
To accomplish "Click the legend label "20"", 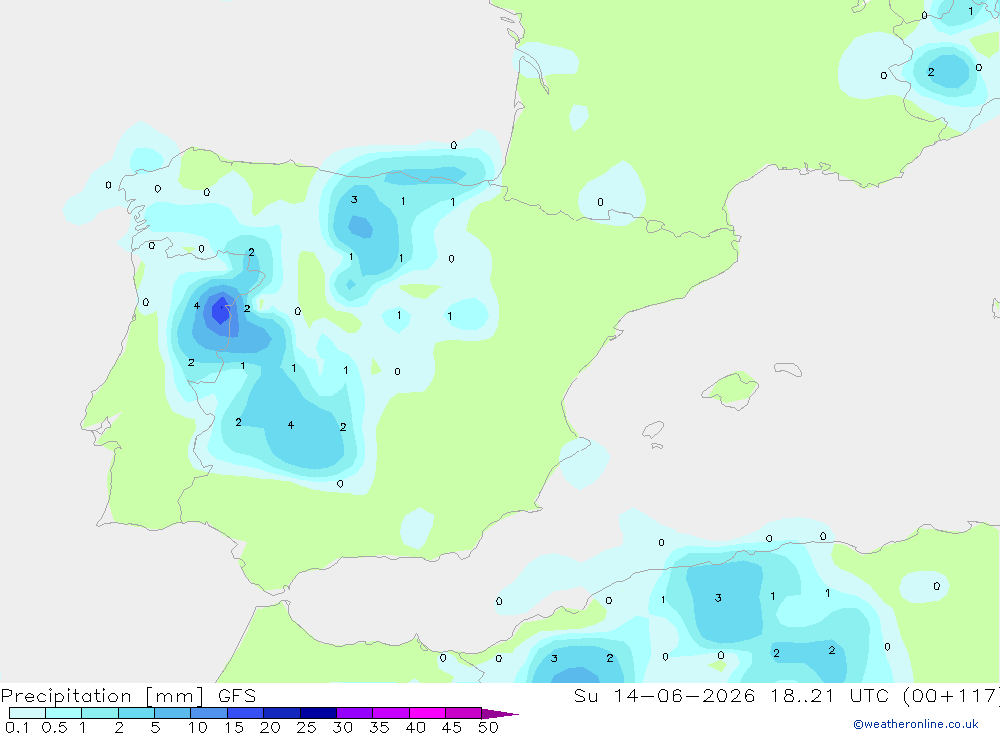I will [x=270, y=727].
